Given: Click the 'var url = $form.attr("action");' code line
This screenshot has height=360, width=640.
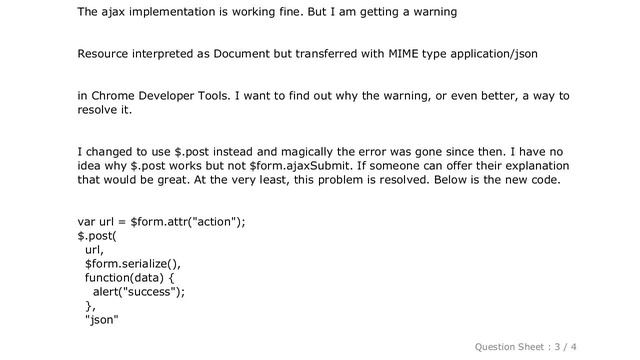Looking at the screenshot, I should [161, 222].
